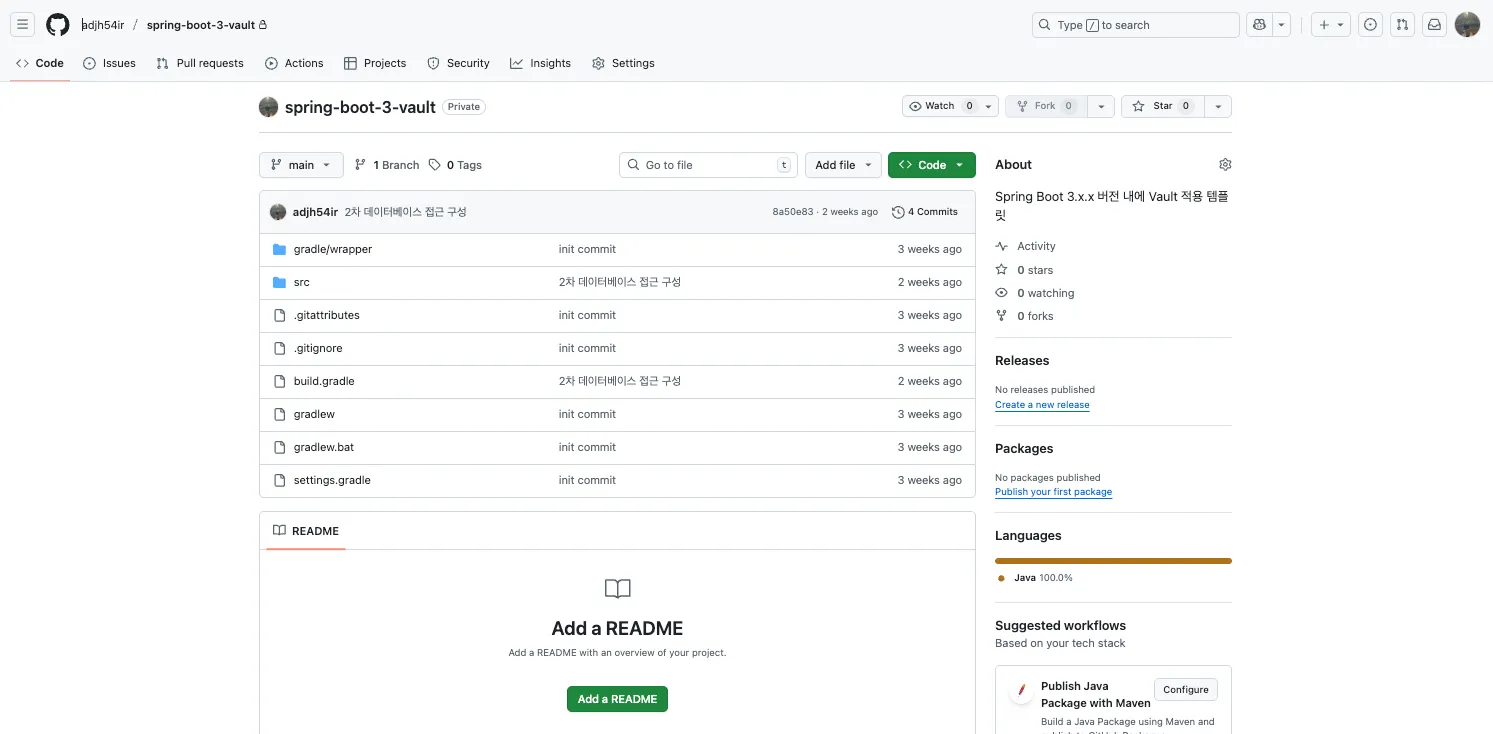Open the notifications inbox icon
This screenshot has height=734, width=1493.
pyautogui.click(x=1435, y=25)
